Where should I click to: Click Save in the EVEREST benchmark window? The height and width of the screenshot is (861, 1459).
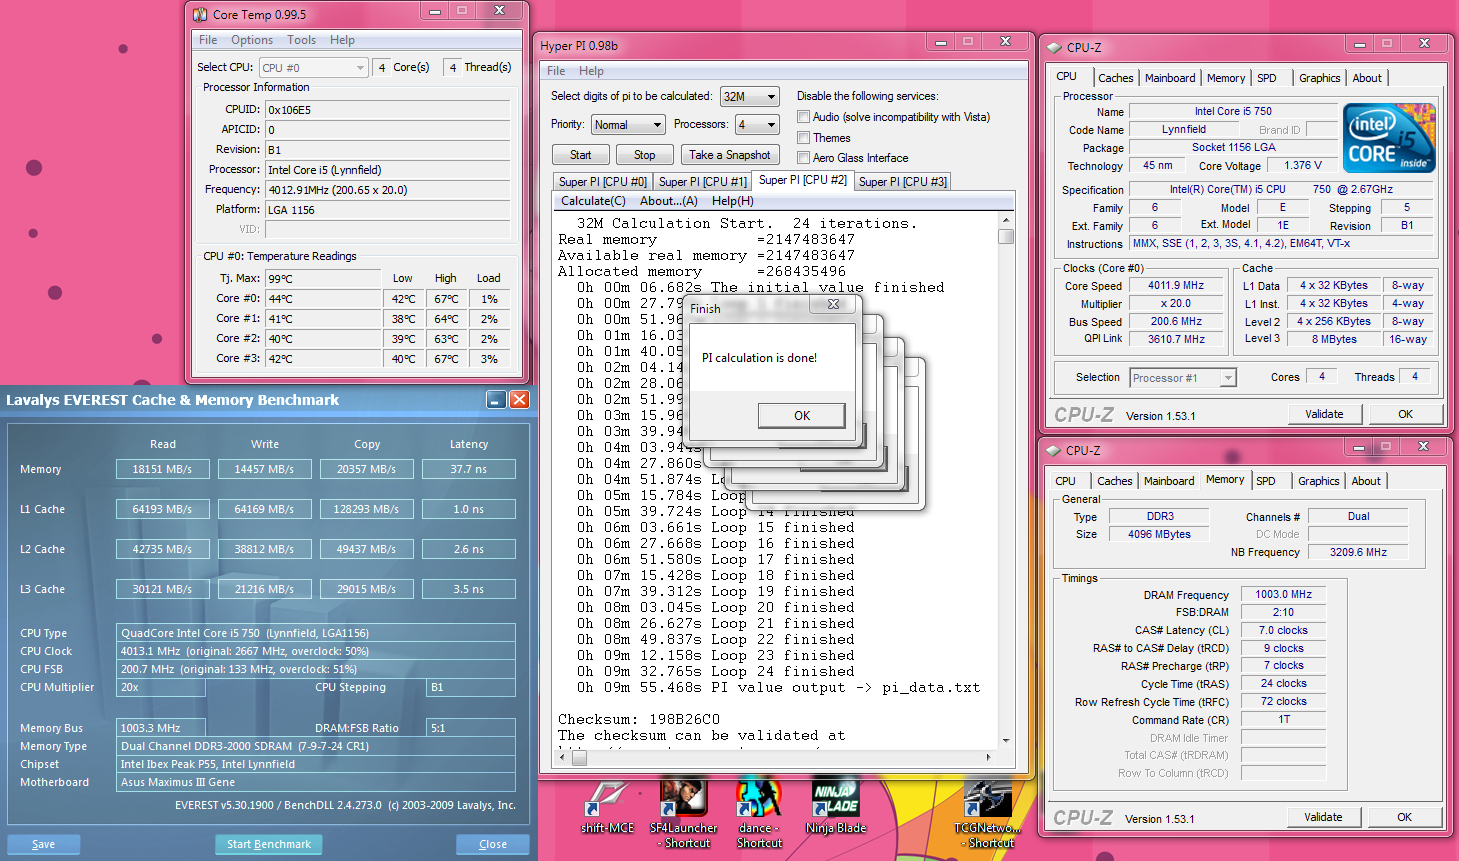43,844
